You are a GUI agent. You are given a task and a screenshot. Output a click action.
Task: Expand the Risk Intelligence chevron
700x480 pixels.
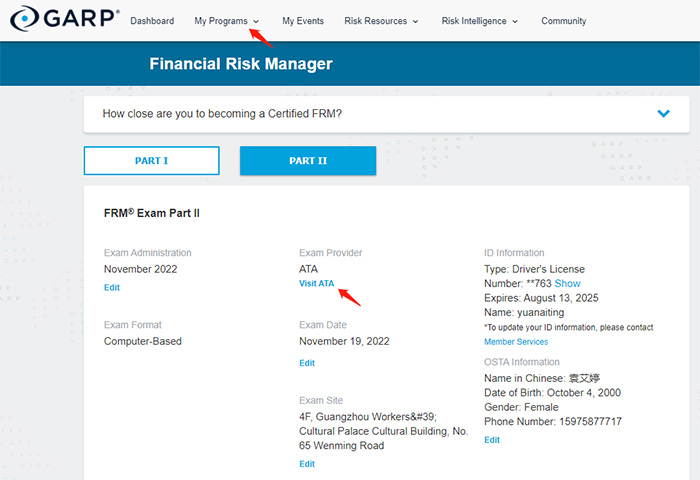click(515, 21)
